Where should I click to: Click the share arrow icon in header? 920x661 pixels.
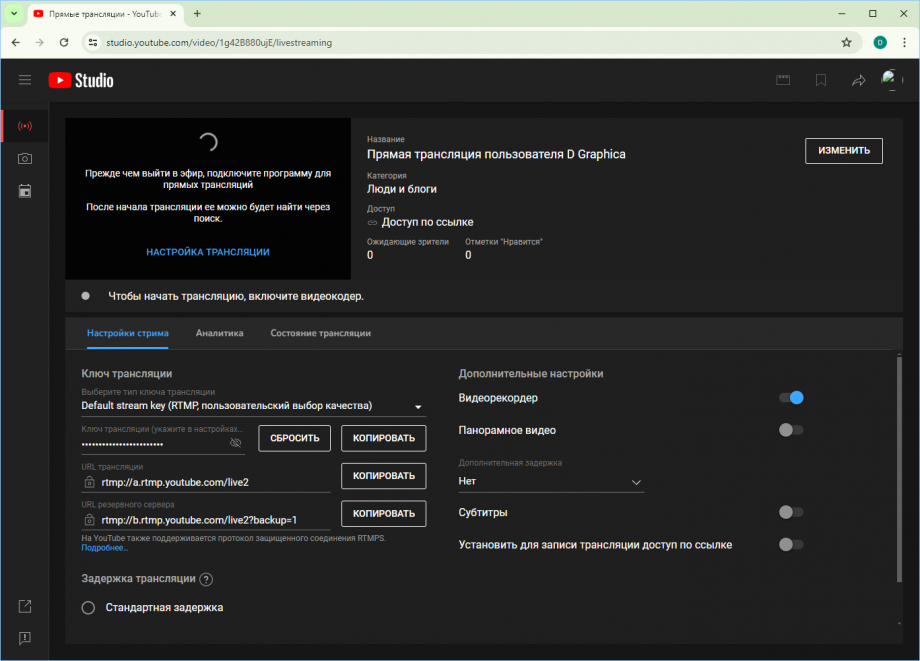(x=858, y=80)
